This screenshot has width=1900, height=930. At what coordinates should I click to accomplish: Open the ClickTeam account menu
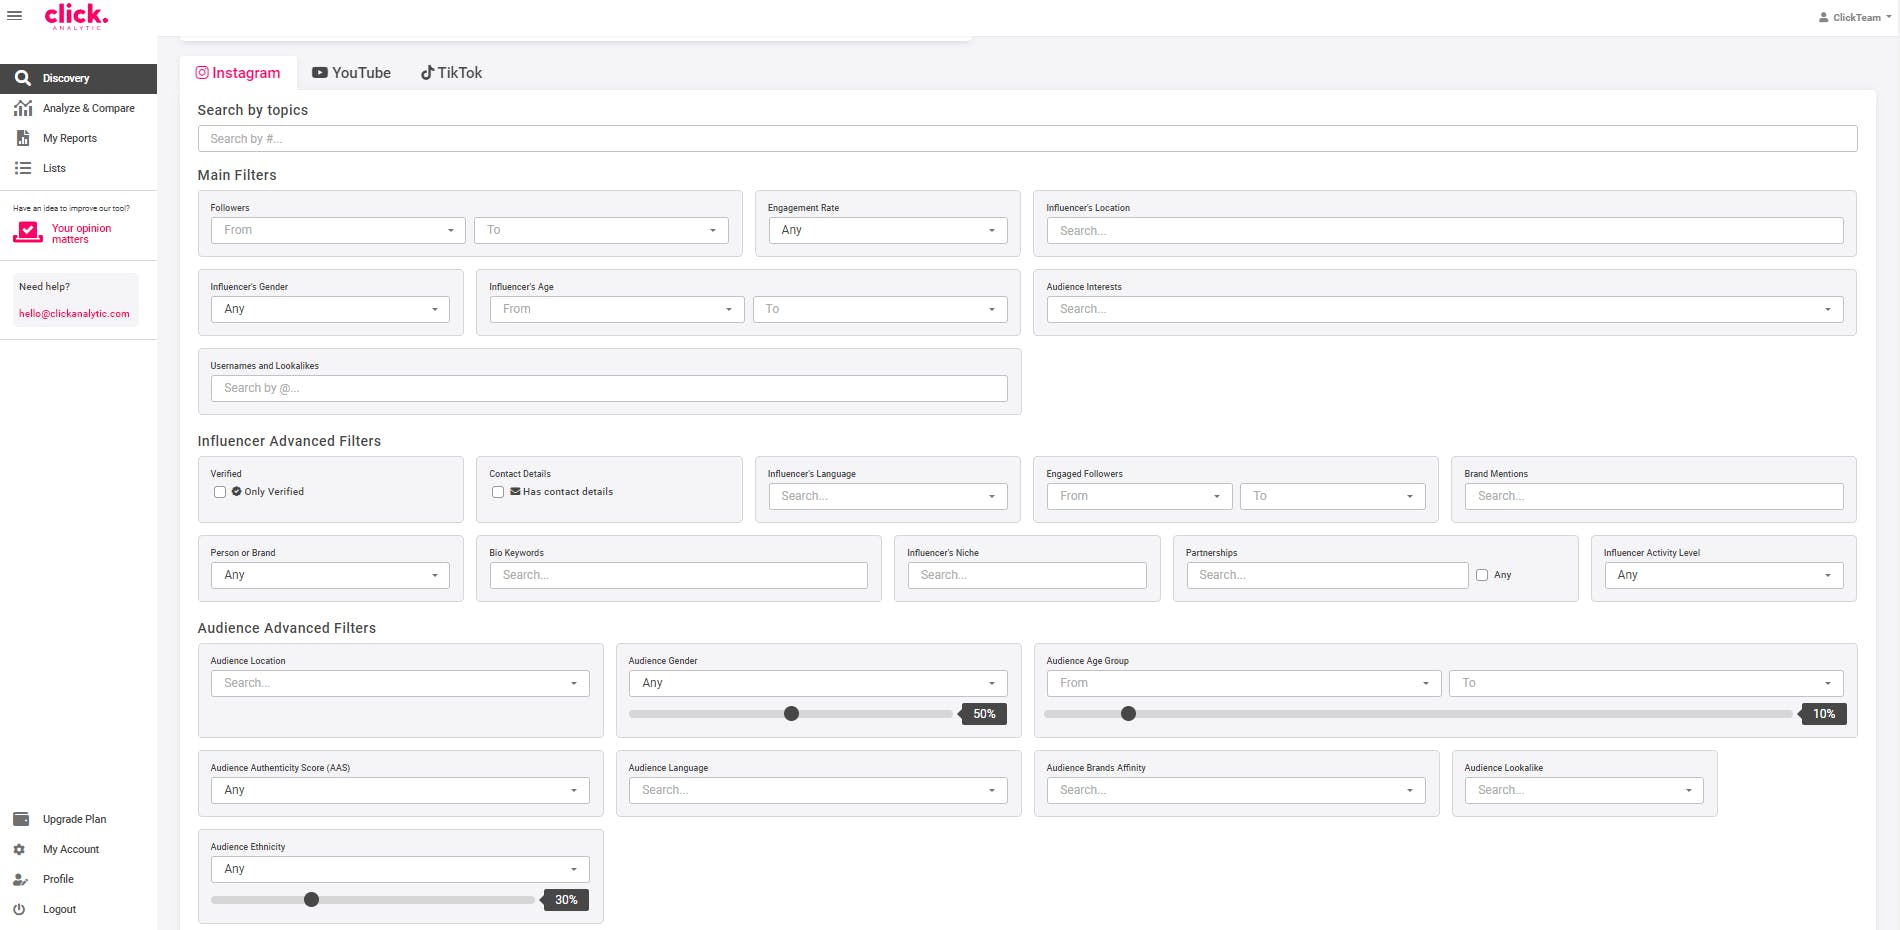click(x=1855, y=17)
